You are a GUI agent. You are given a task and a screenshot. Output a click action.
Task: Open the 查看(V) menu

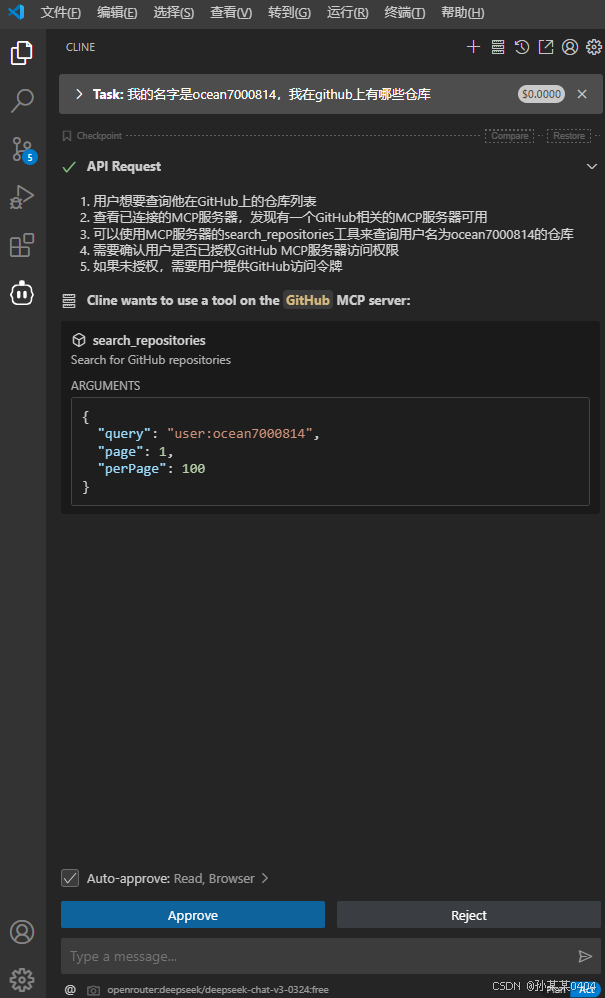(231, 13)
